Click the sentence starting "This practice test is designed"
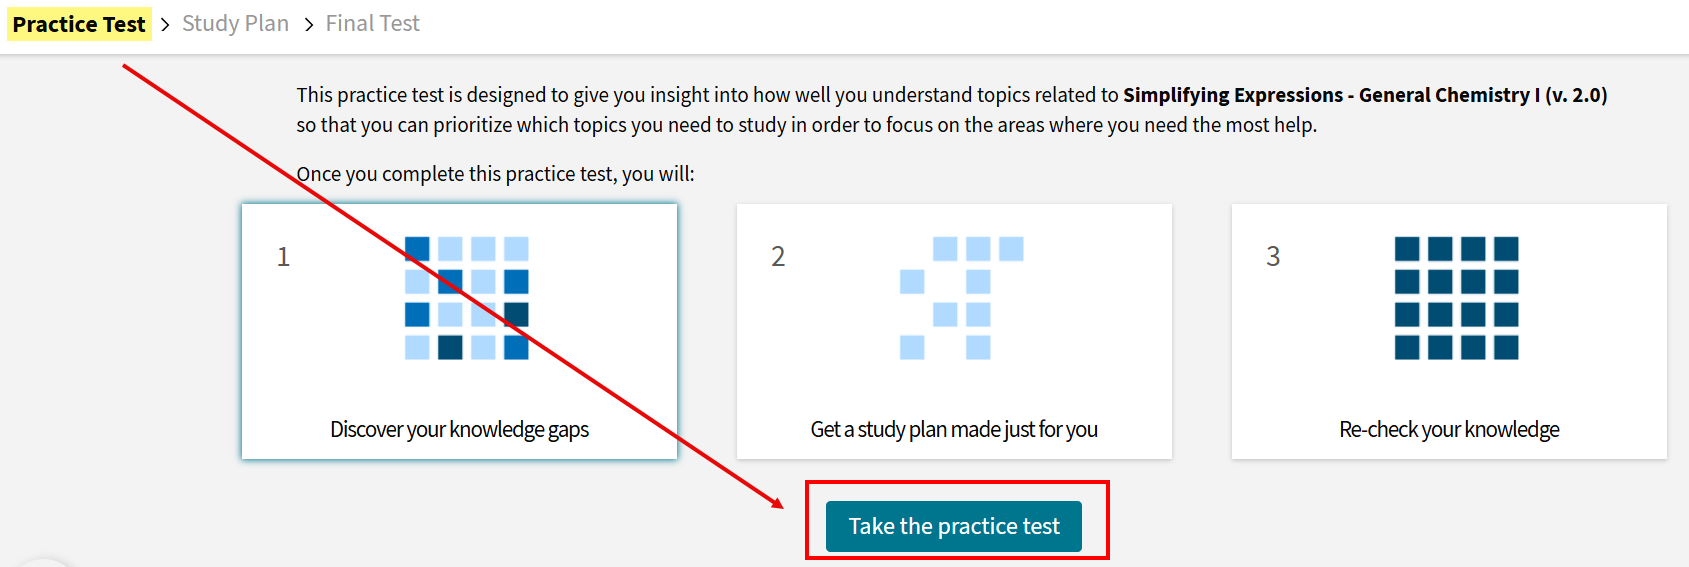The image size is (1689, 567). point(707,95)
